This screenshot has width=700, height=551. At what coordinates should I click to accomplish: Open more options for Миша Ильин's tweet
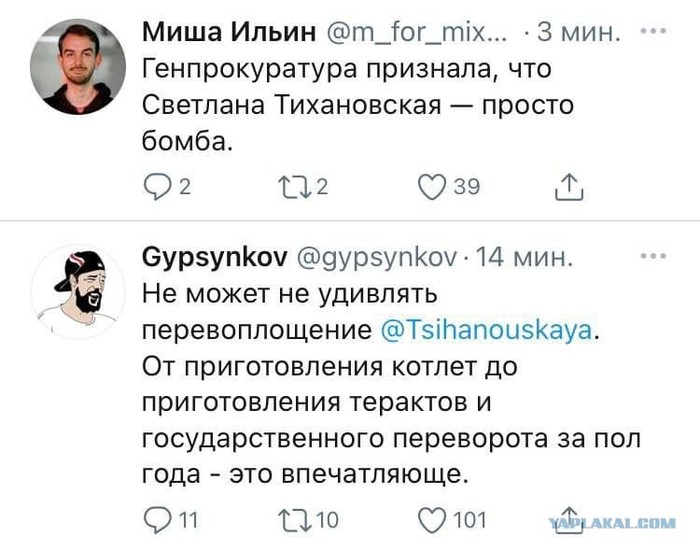tap(652, 31)
